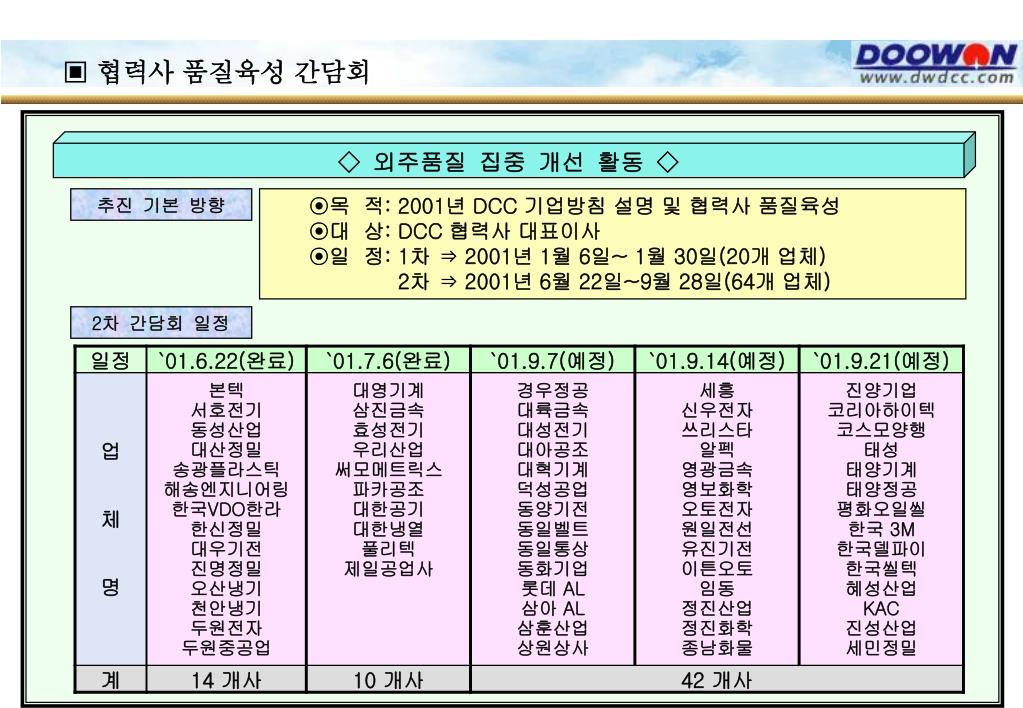Image resolution: width=1023 pixels, height=708 pixels.
Task: Select the 10 개사 total cell
Action: pos(388,680)
